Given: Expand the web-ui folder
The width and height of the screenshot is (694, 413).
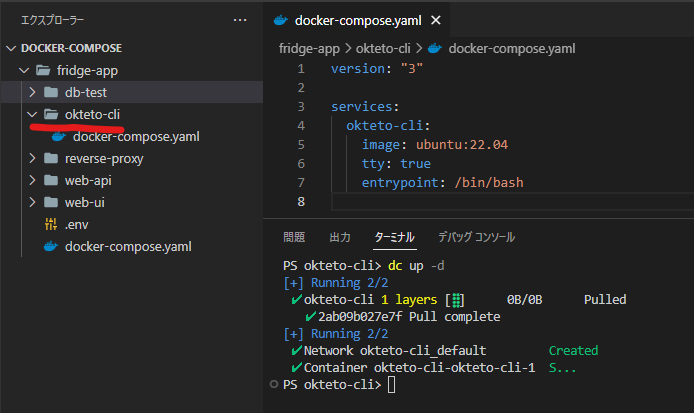Looking at the screenshot, I should point(31,202).
